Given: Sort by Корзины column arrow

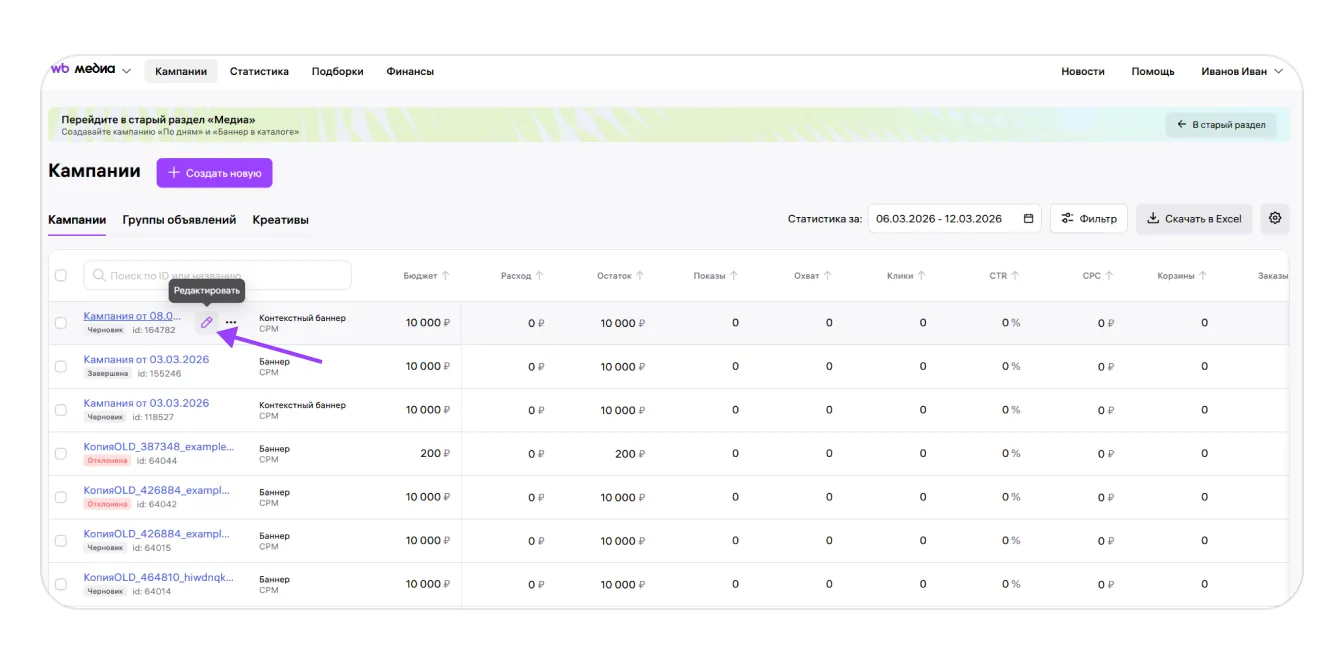Looking at the screenshot, I should point(1203,275).
